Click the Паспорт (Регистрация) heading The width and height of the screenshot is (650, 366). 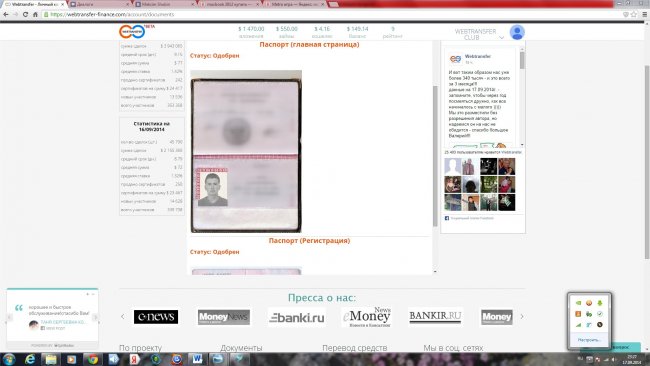309,240
